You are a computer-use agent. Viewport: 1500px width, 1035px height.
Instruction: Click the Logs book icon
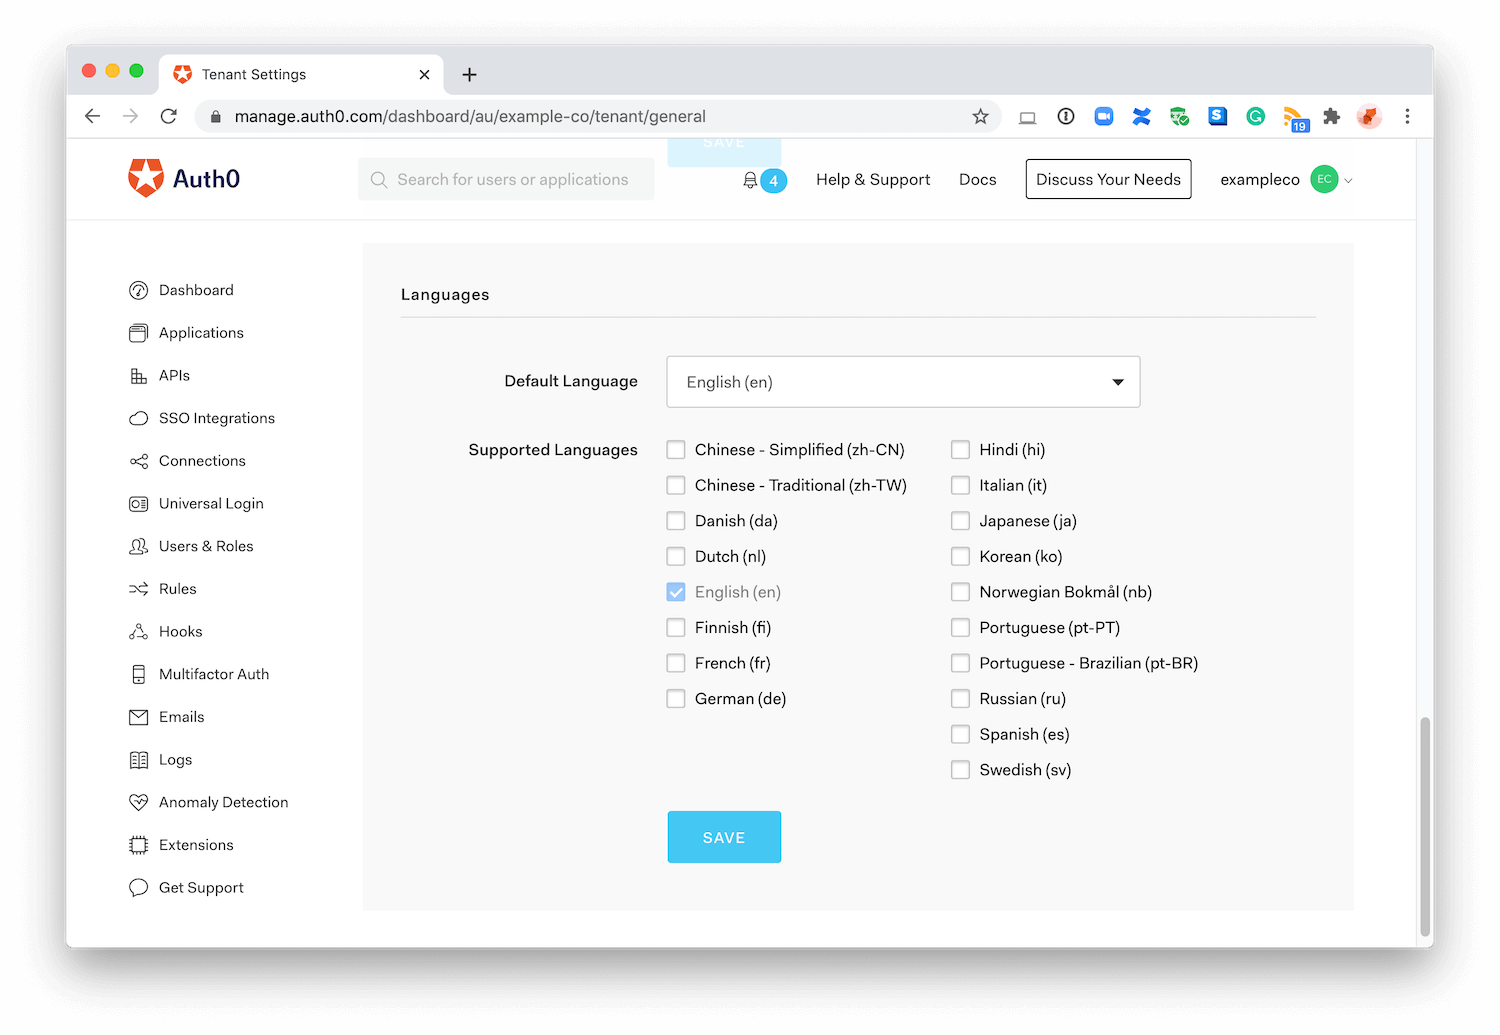click(x=138, y=760)
